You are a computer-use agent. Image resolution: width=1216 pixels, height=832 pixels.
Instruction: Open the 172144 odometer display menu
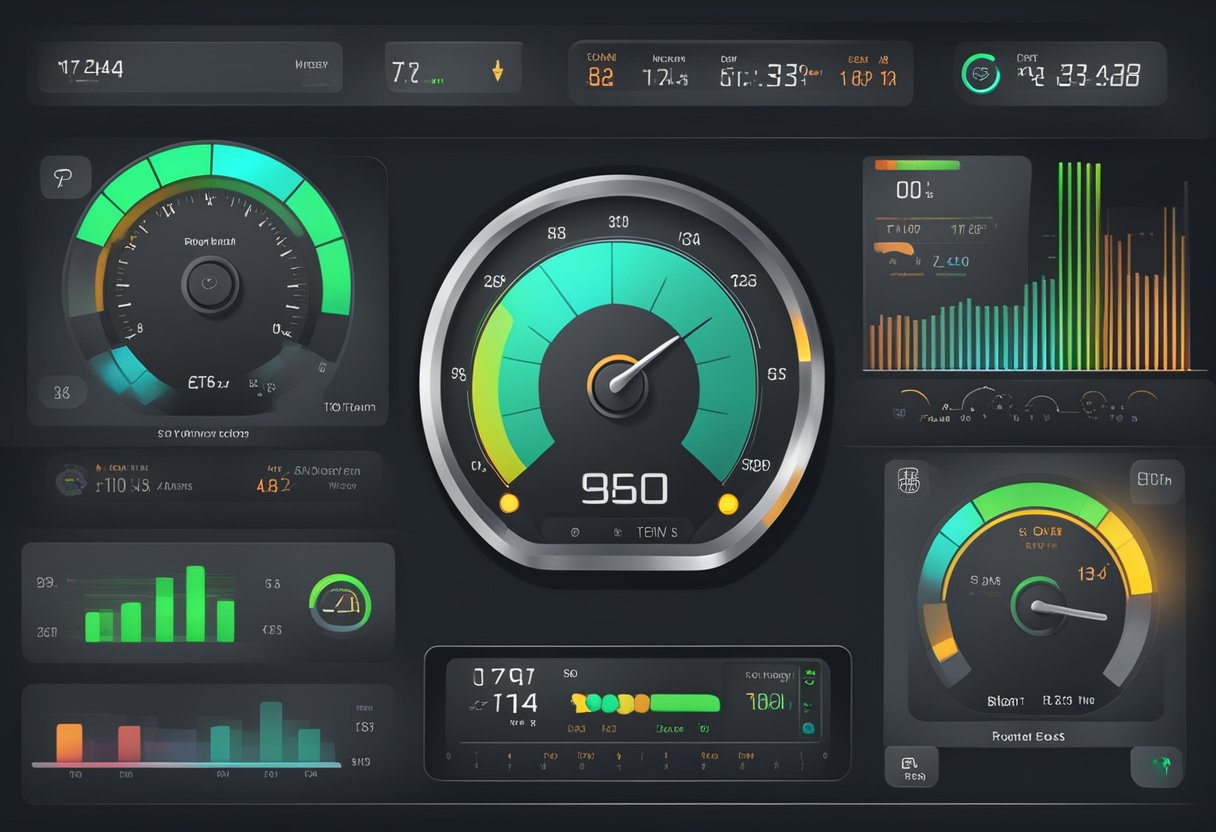[90, 65]
